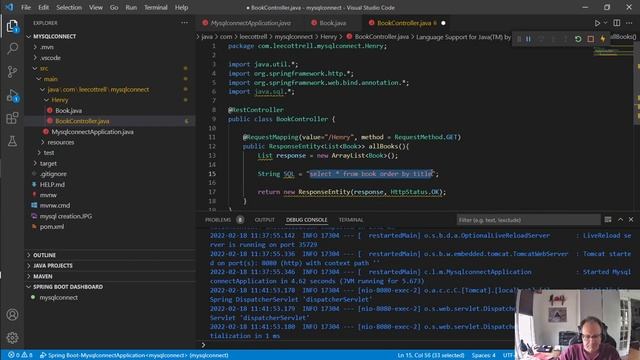The height and width of the screenshot is (360, 640).
Task: Open the Go menu
Action: click(x=114, y=7)
